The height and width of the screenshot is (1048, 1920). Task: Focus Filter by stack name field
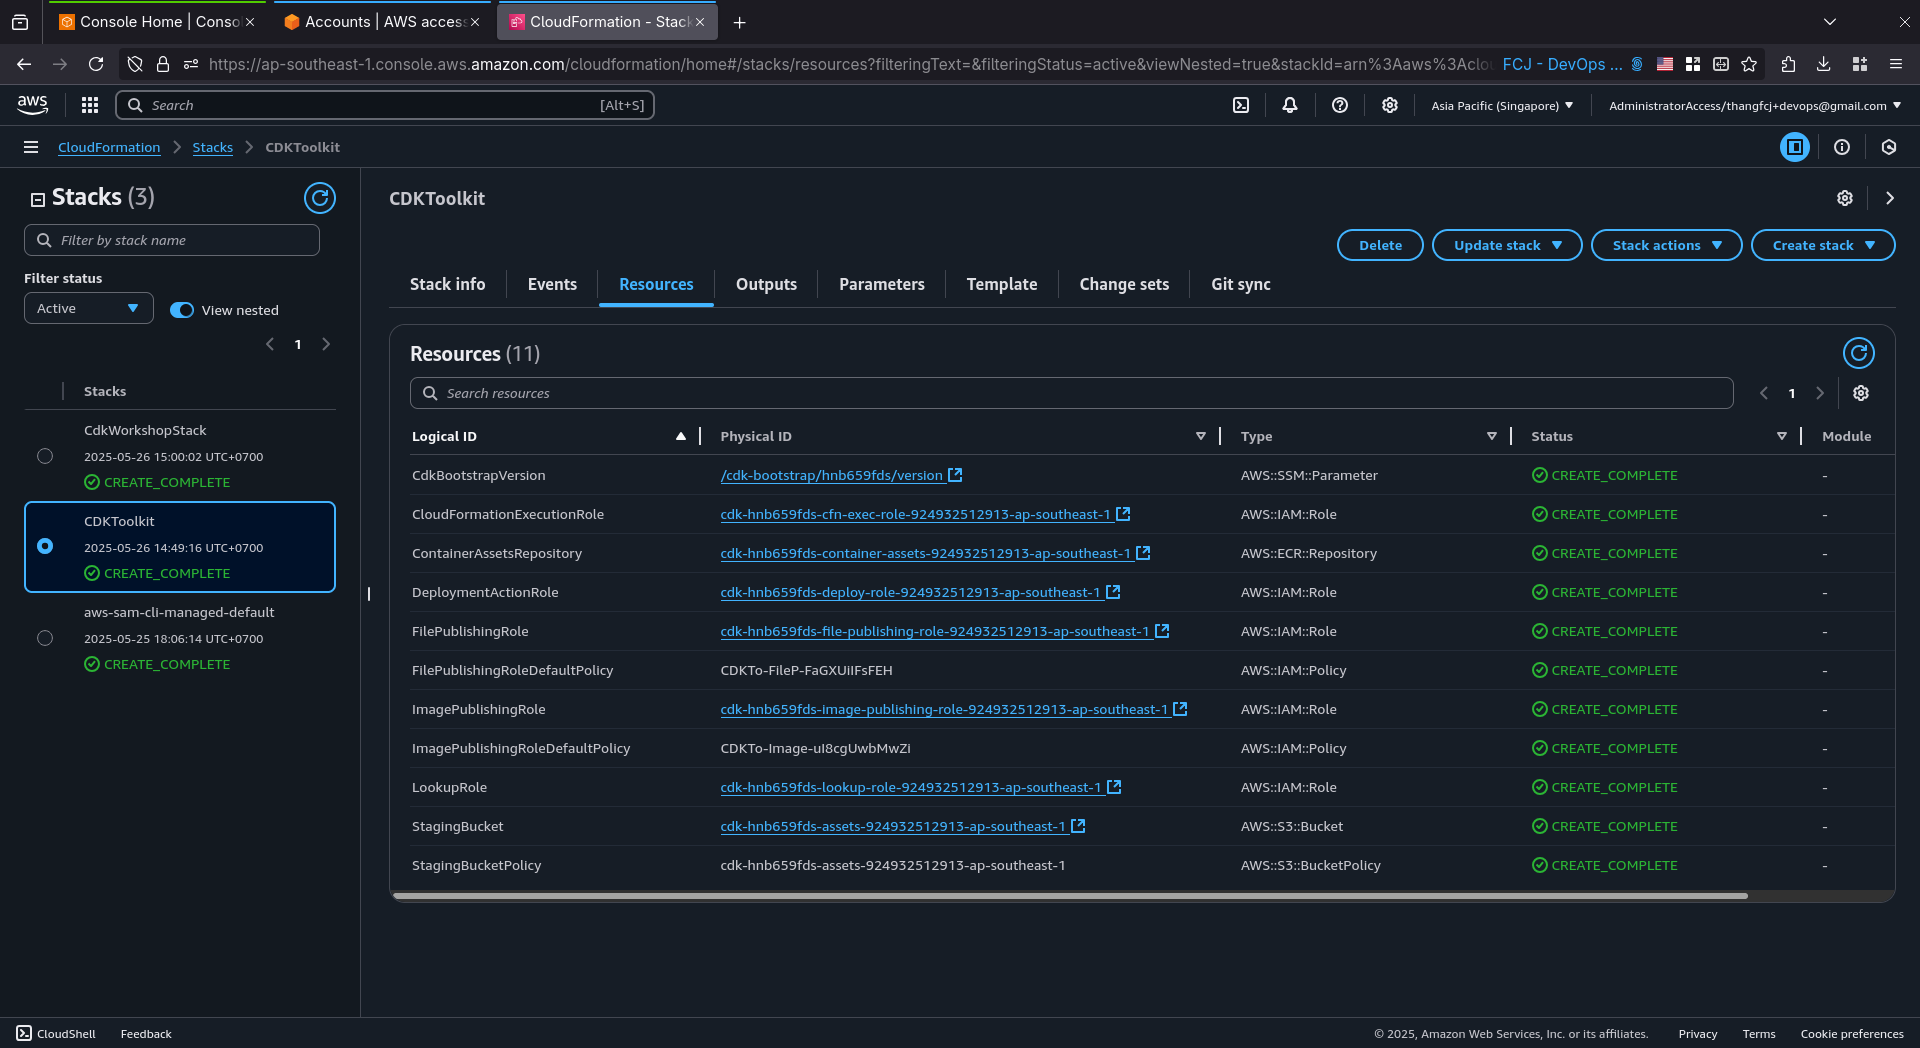click(x=172, y=240)
